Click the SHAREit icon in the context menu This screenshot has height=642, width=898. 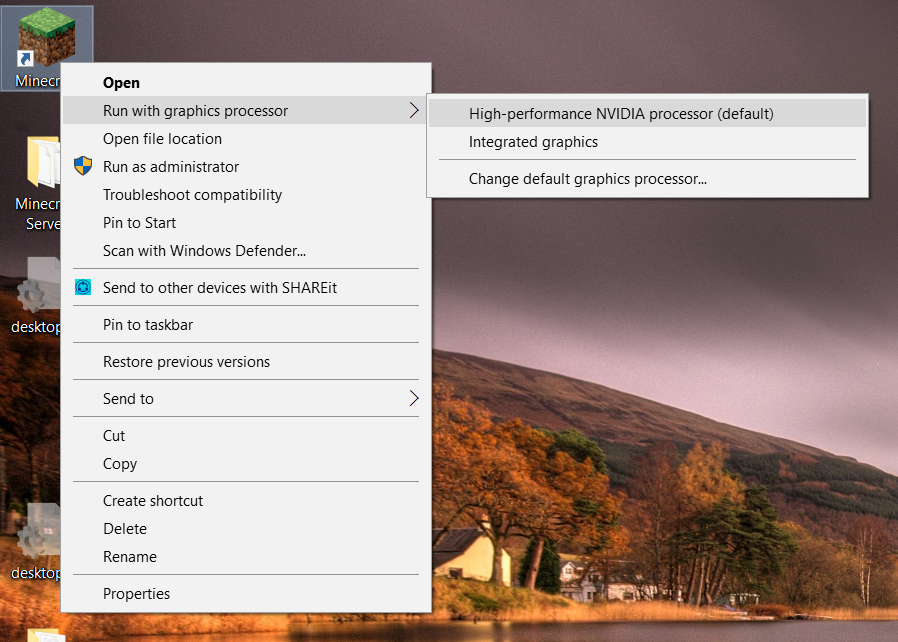[x=83, y=287]
